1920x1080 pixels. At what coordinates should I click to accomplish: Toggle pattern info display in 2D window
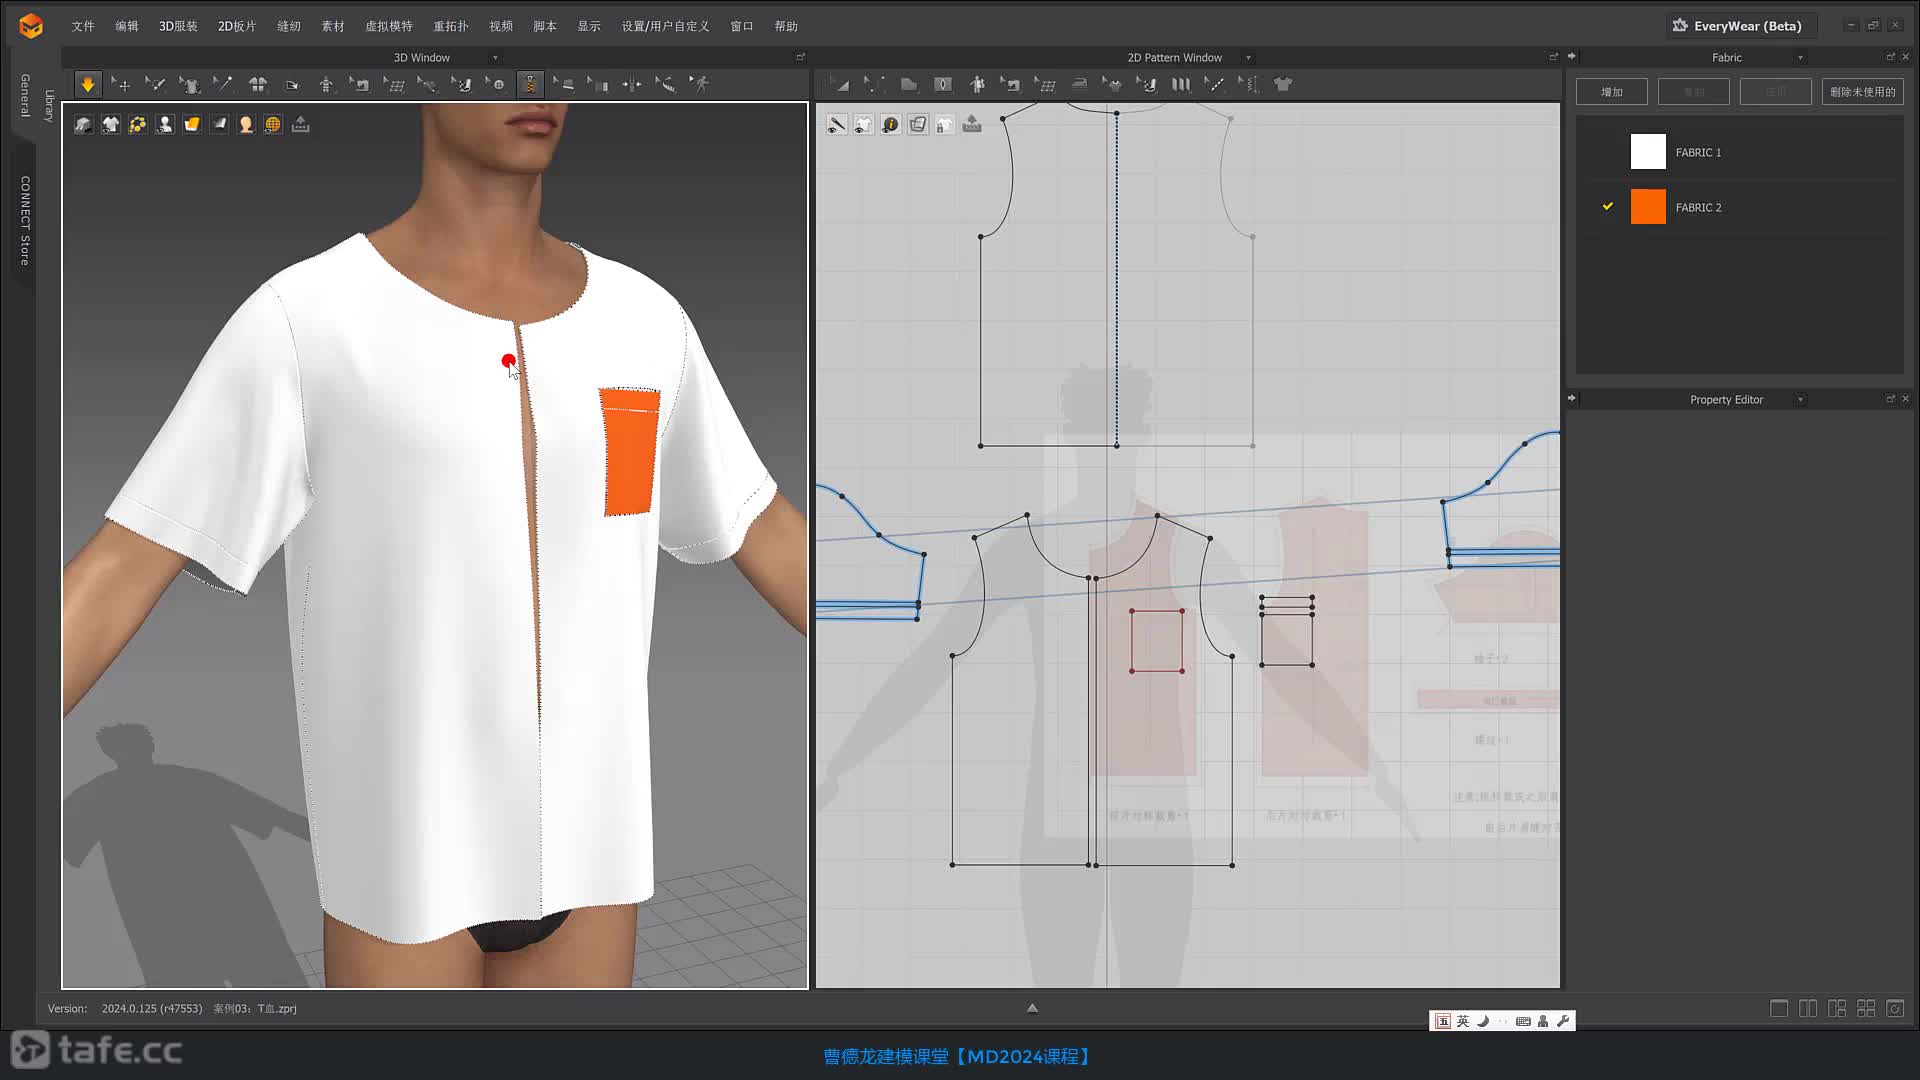click(891, 125)
